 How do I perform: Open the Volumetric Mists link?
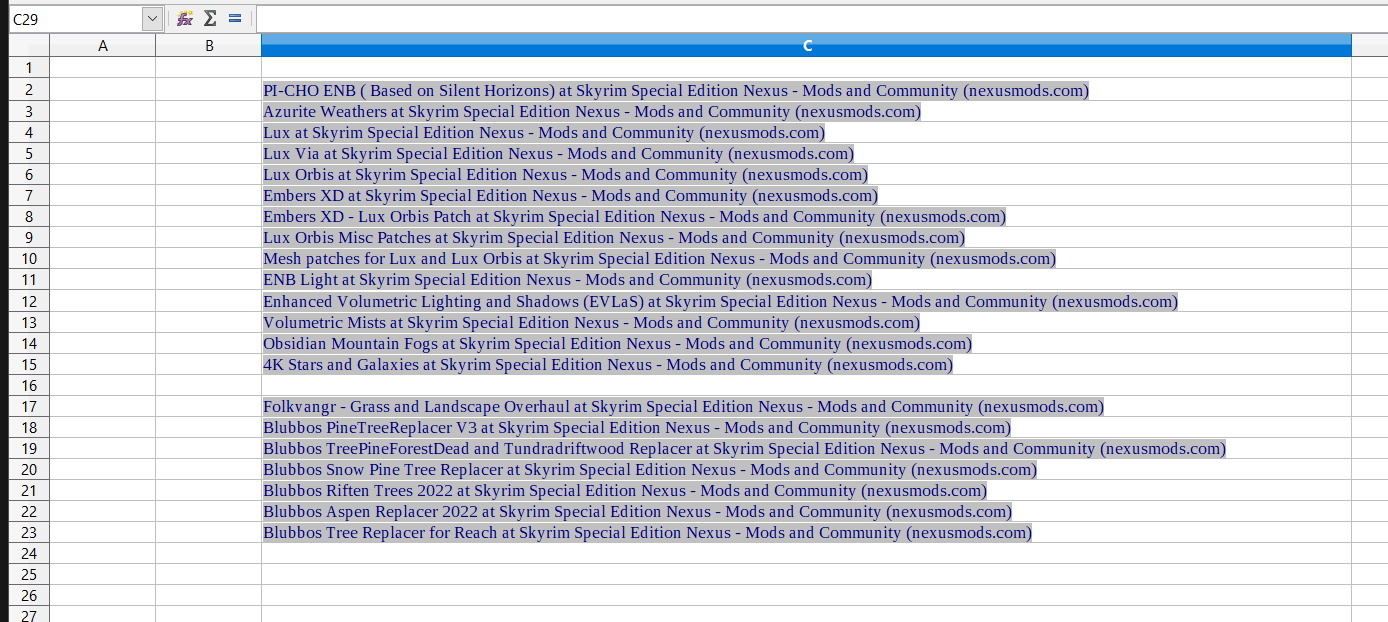point(592,322)
